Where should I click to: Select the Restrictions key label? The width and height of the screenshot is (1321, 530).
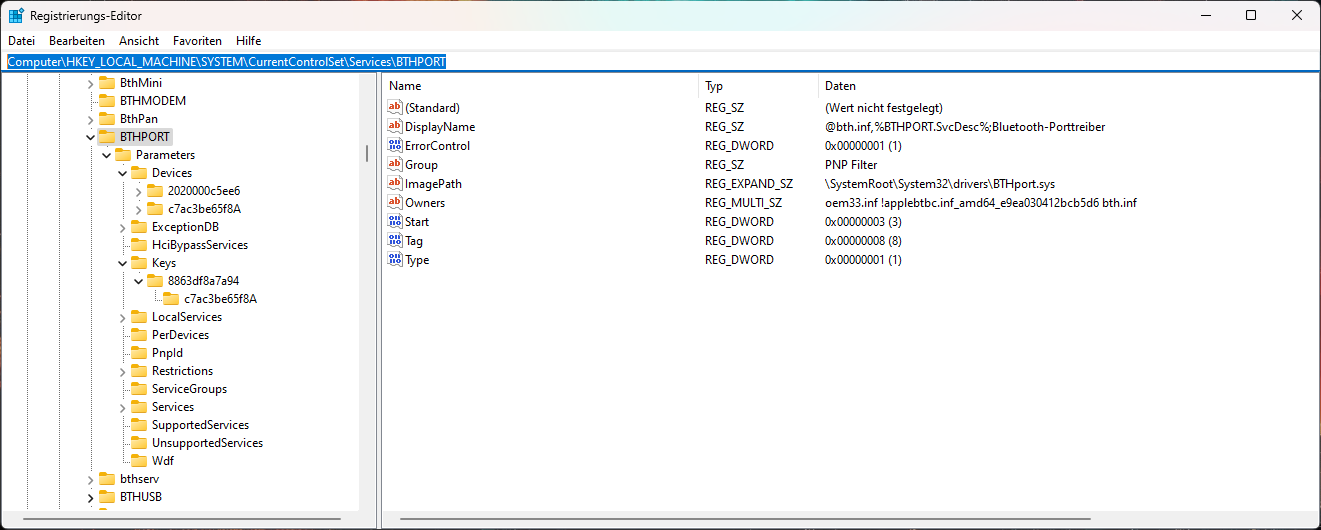pos(182,371)
